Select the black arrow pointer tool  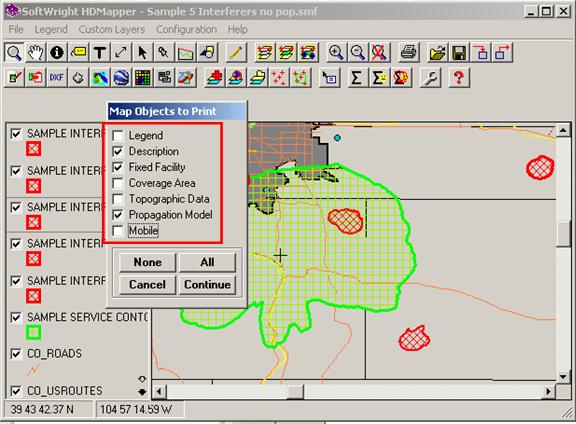click(x=142, y=53)
